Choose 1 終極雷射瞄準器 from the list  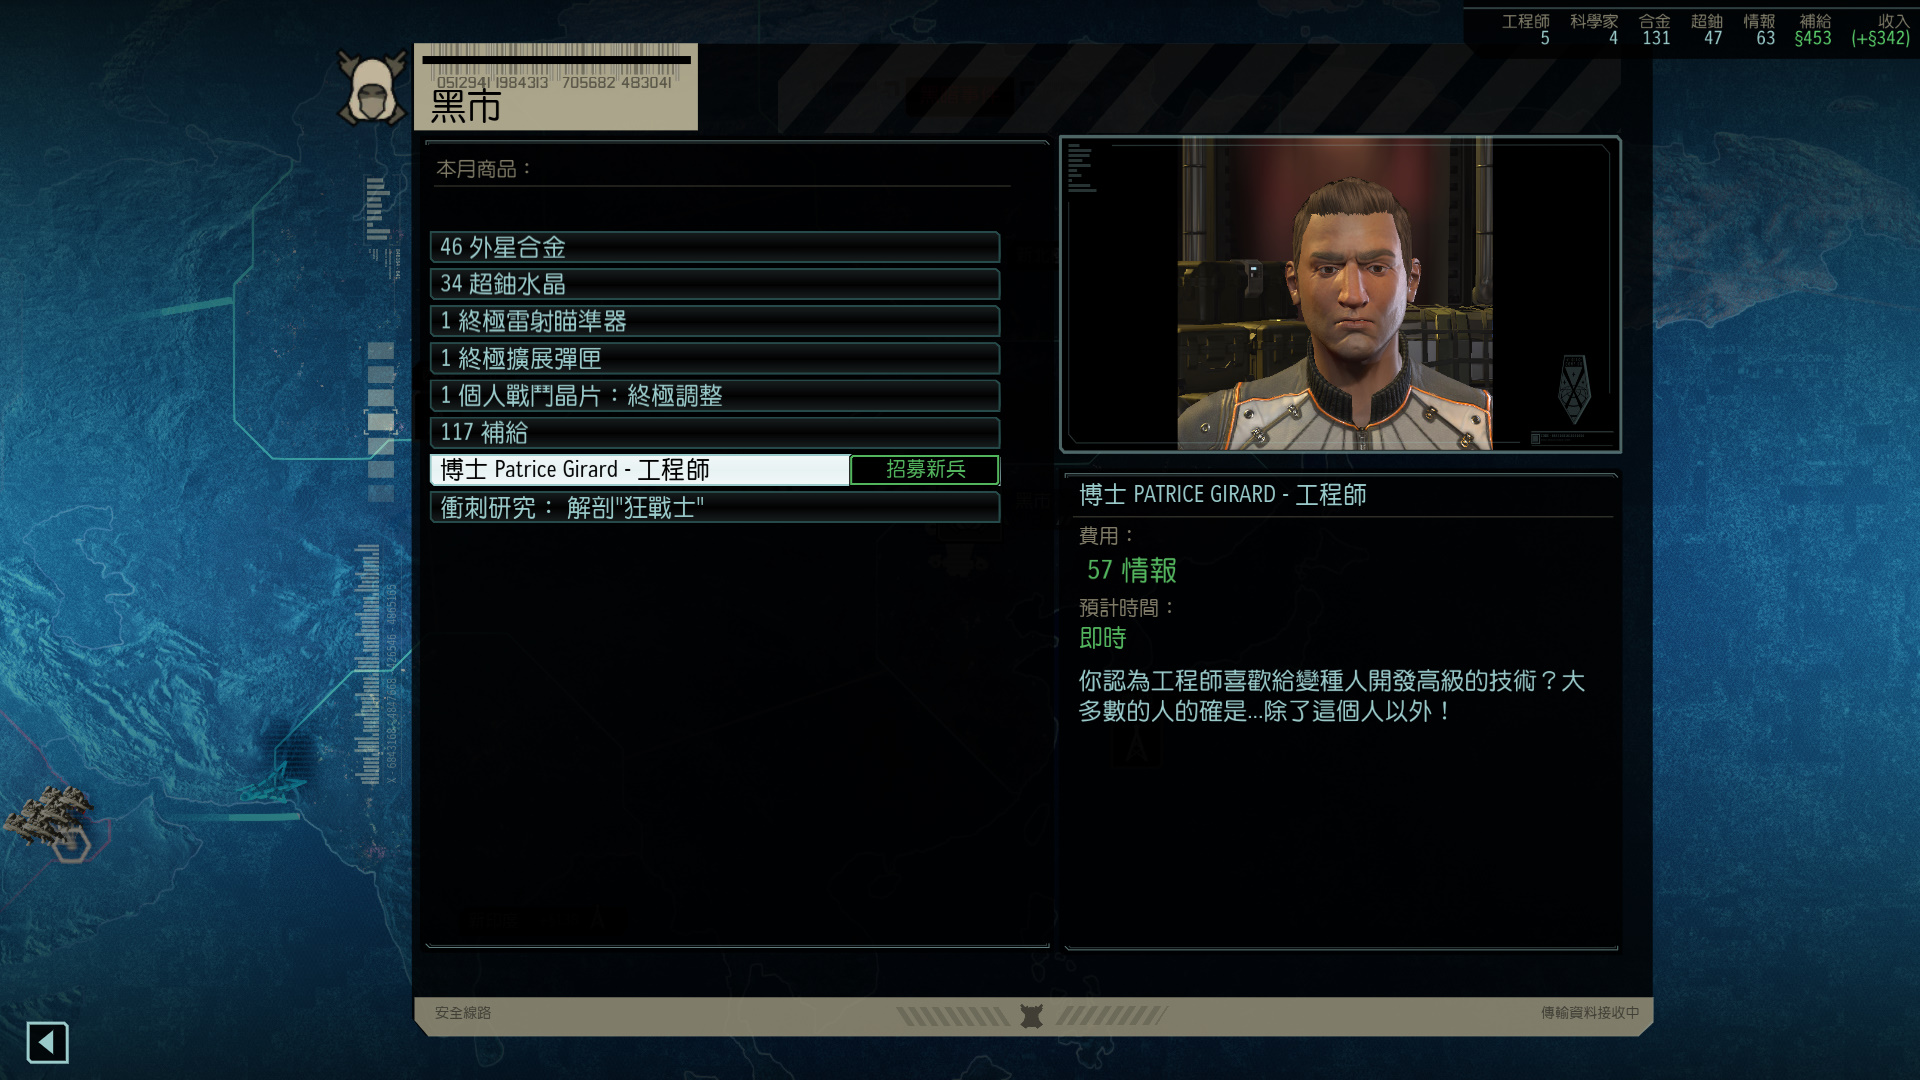click(715, 321)
